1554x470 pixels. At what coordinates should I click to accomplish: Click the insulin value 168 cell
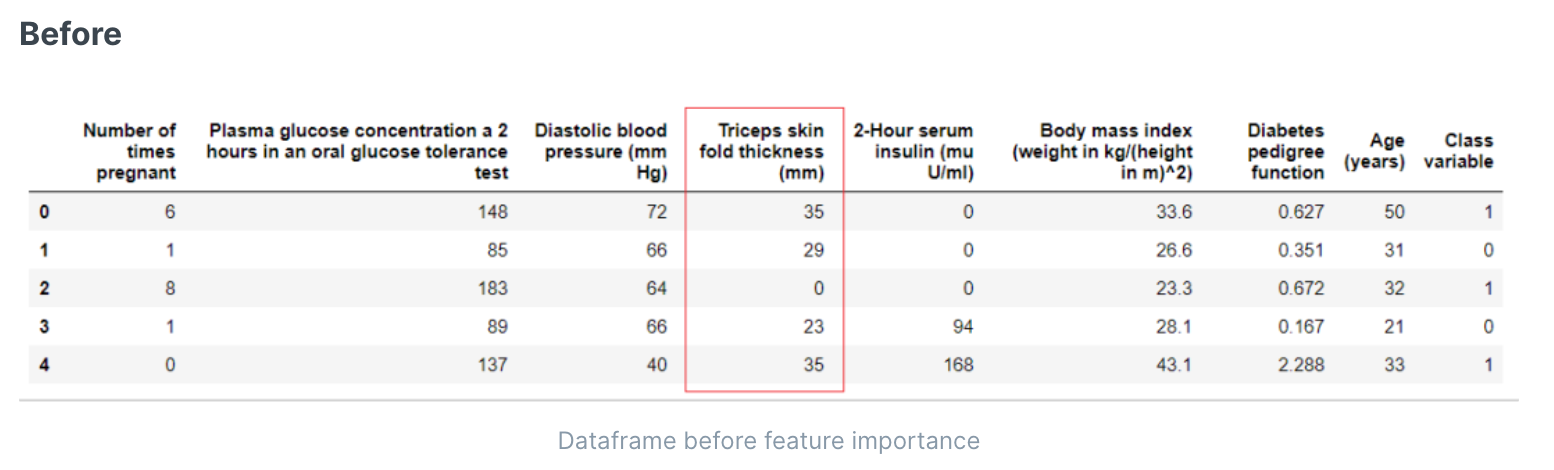point(957,365)
